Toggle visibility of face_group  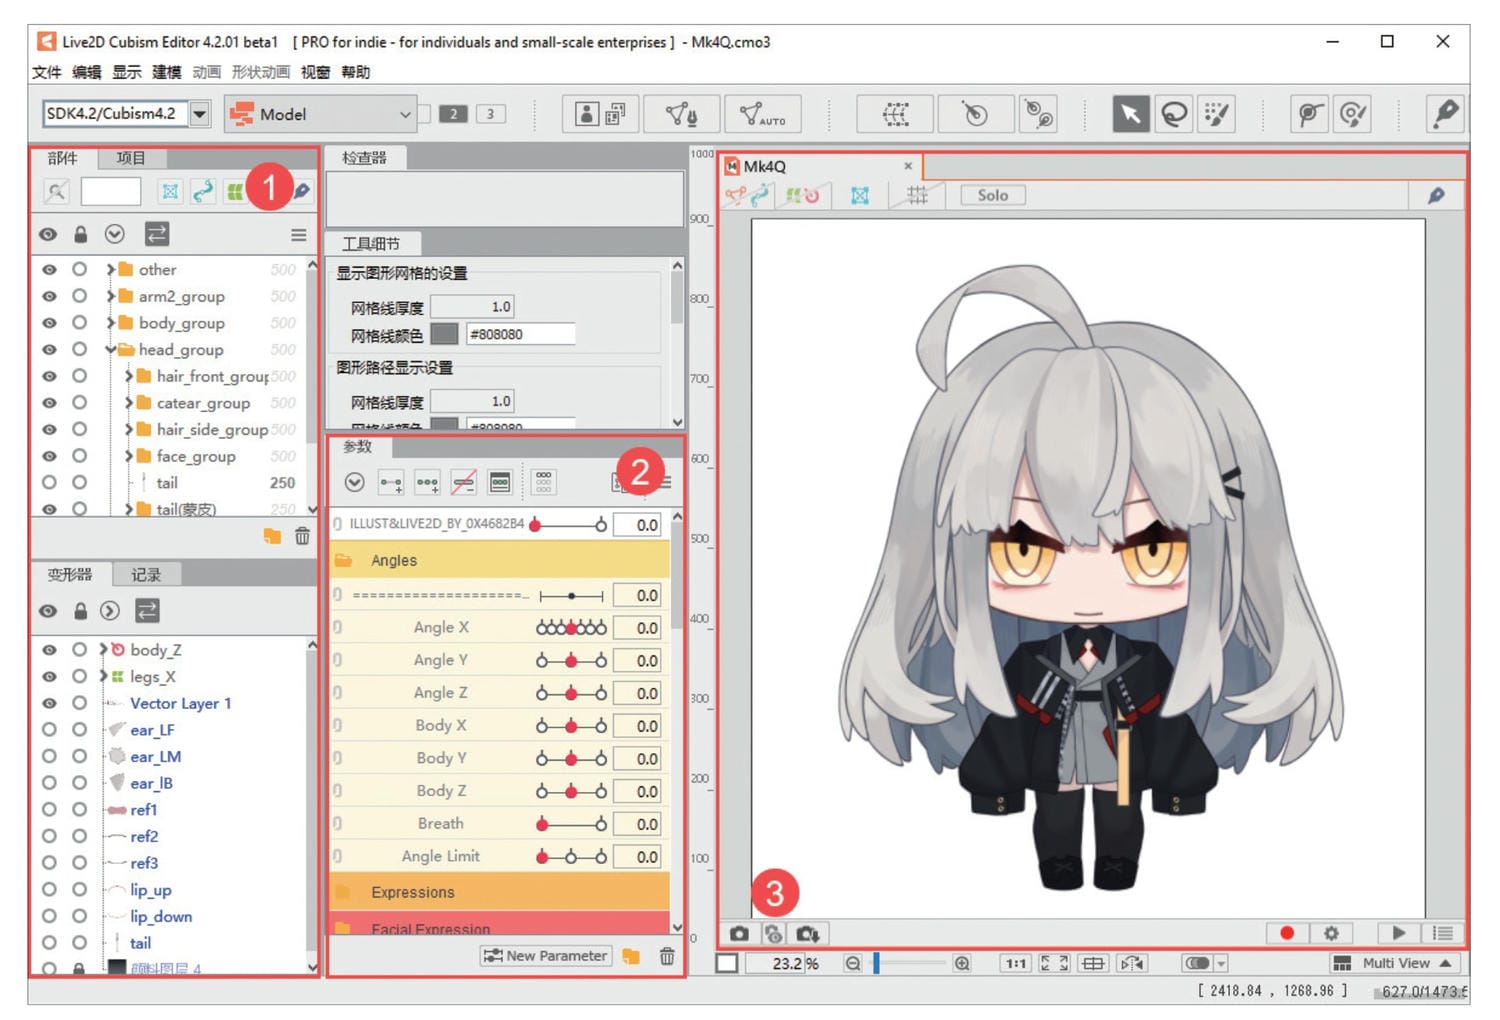click(x=48, y=455)
